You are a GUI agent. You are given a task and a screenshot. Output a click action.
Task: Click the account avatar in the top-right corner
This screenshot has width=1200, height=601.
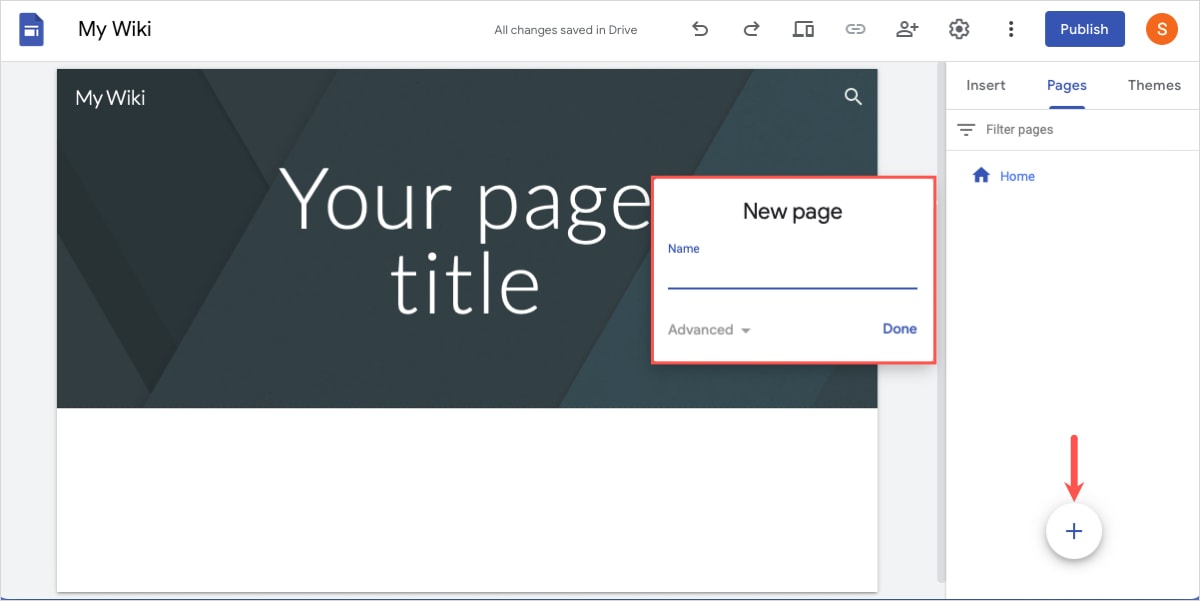tap(1161, 29)
